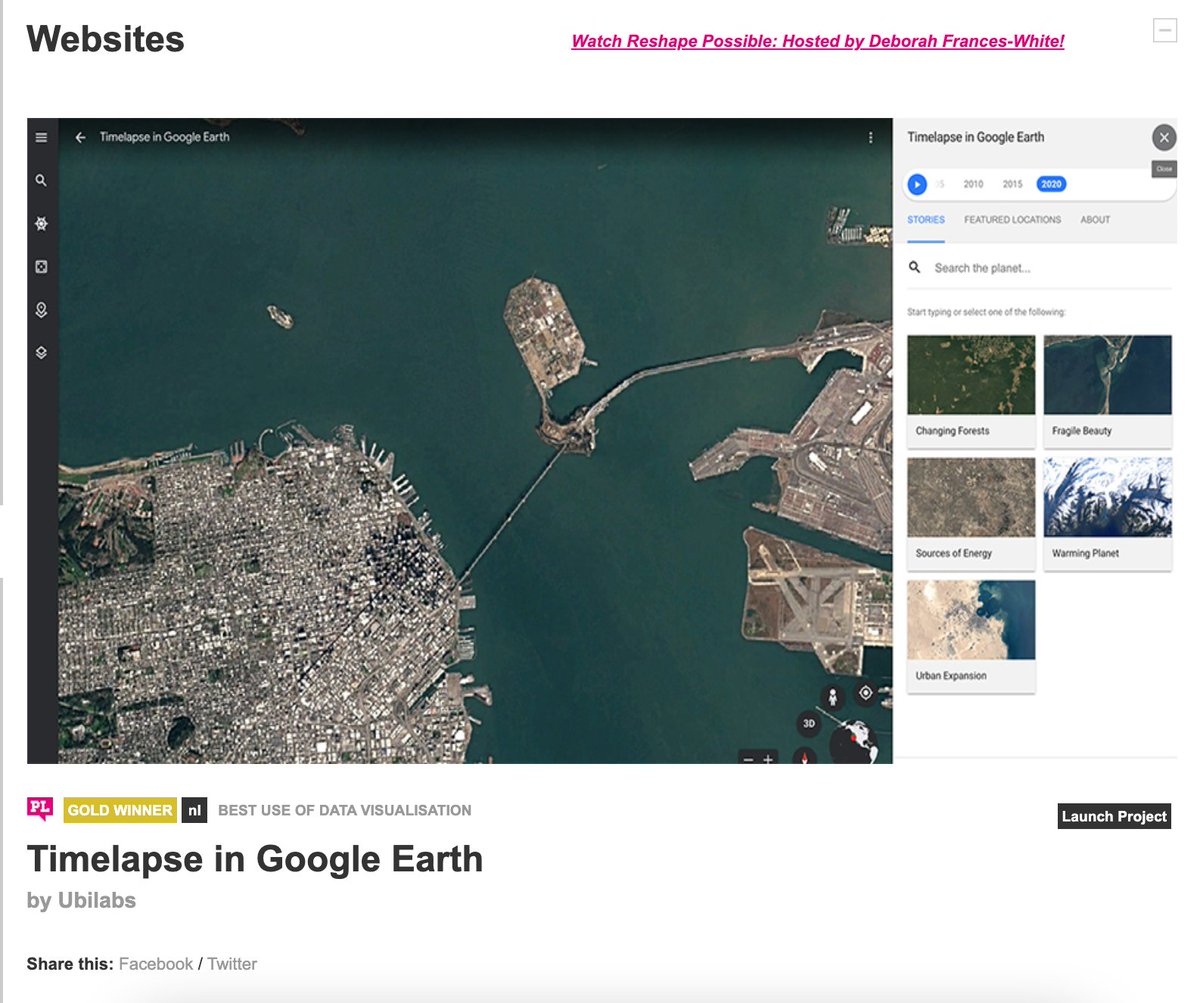The width and height of the screenshot is (1200, 1003).
Task: Open Voyager via the ship's wheel icon
Action: tap(40, 223)
